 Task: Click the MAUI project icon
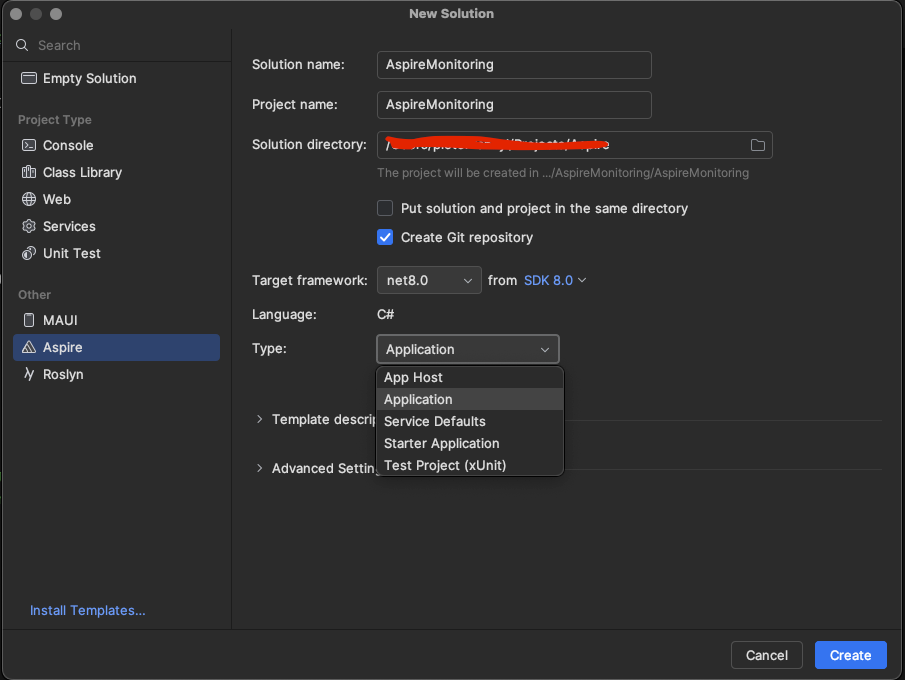28,320
